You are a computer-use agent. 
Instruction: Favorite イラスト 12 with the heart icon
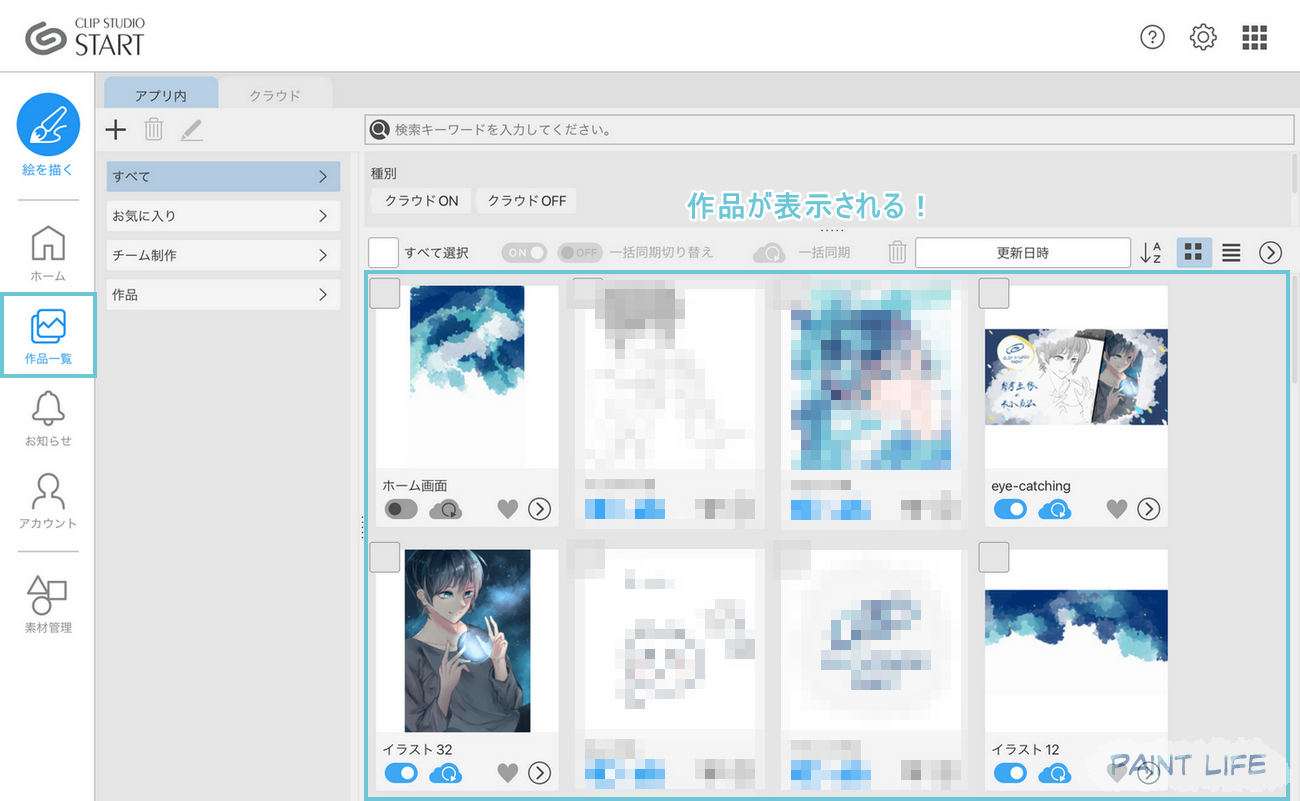click(1116, 772)
